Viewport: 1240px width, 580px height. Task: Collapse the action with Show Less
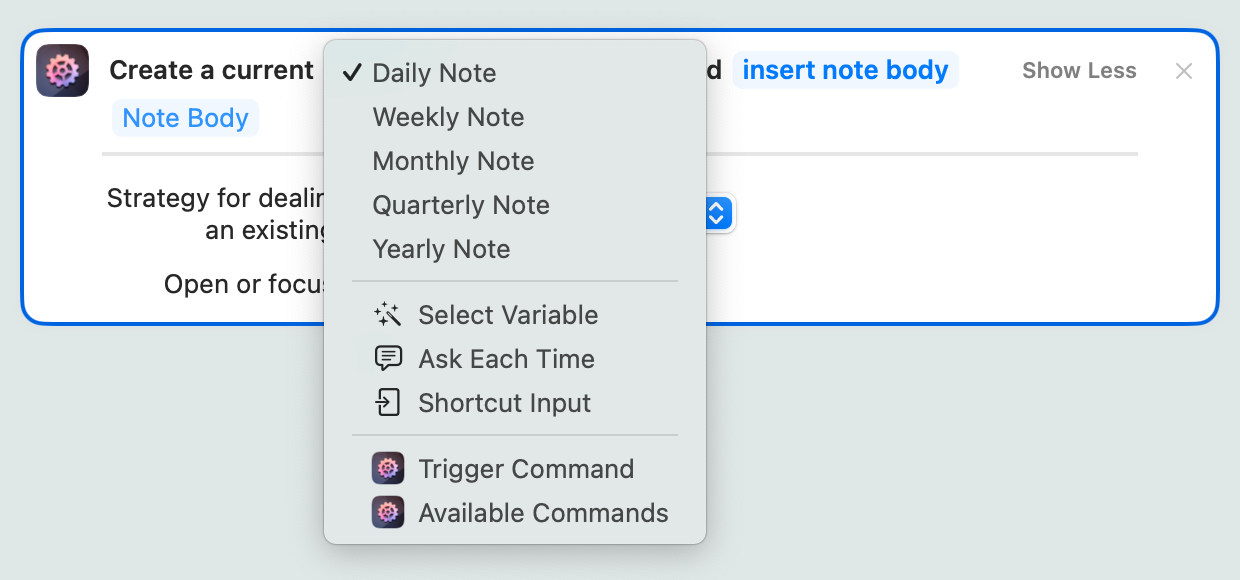pos(1079,71)
